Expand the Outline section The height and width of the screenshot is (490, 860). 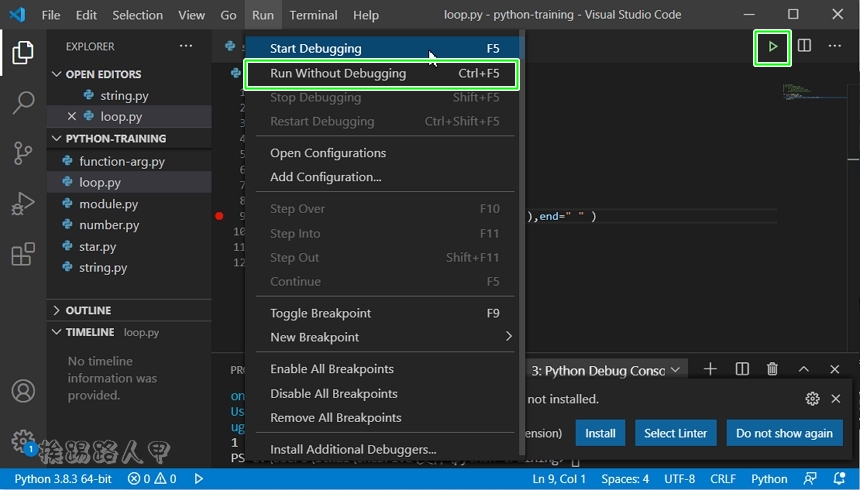pyautogui.click(x=88, y=310)
